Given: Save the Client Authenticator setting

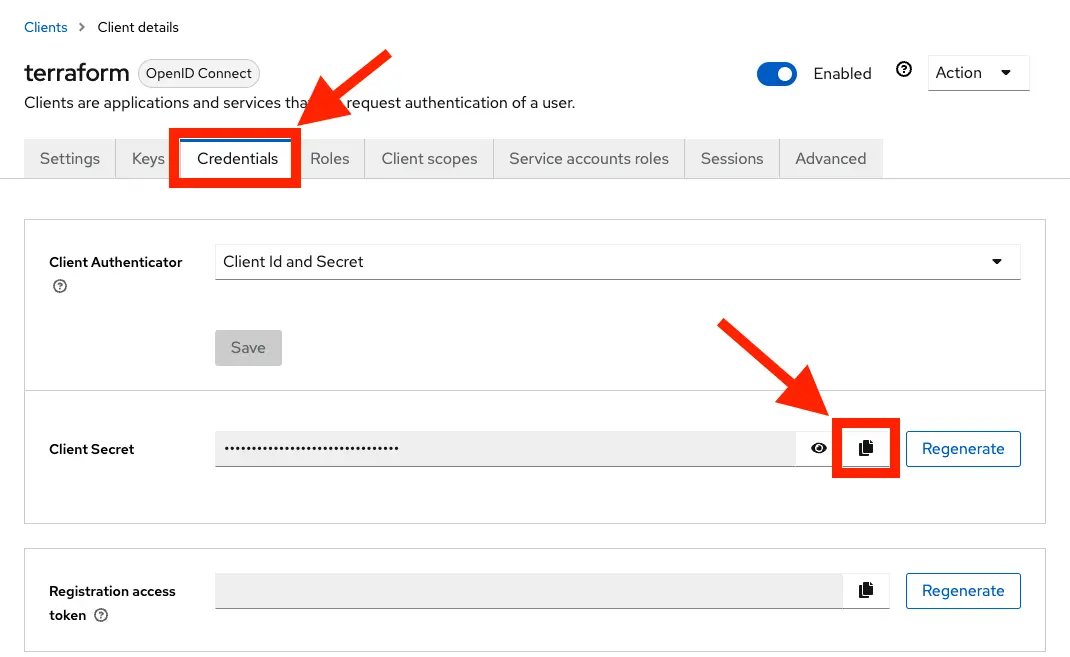Looking at the screenshot, I should (247, 347).
